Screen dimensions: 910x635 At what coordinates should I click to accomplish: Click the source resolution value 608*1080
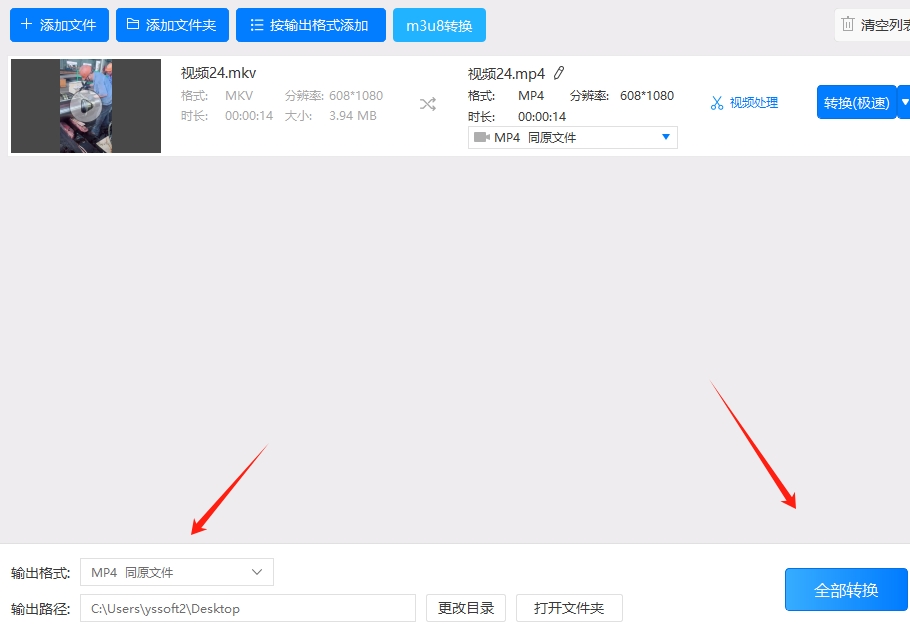pos(356,95)
